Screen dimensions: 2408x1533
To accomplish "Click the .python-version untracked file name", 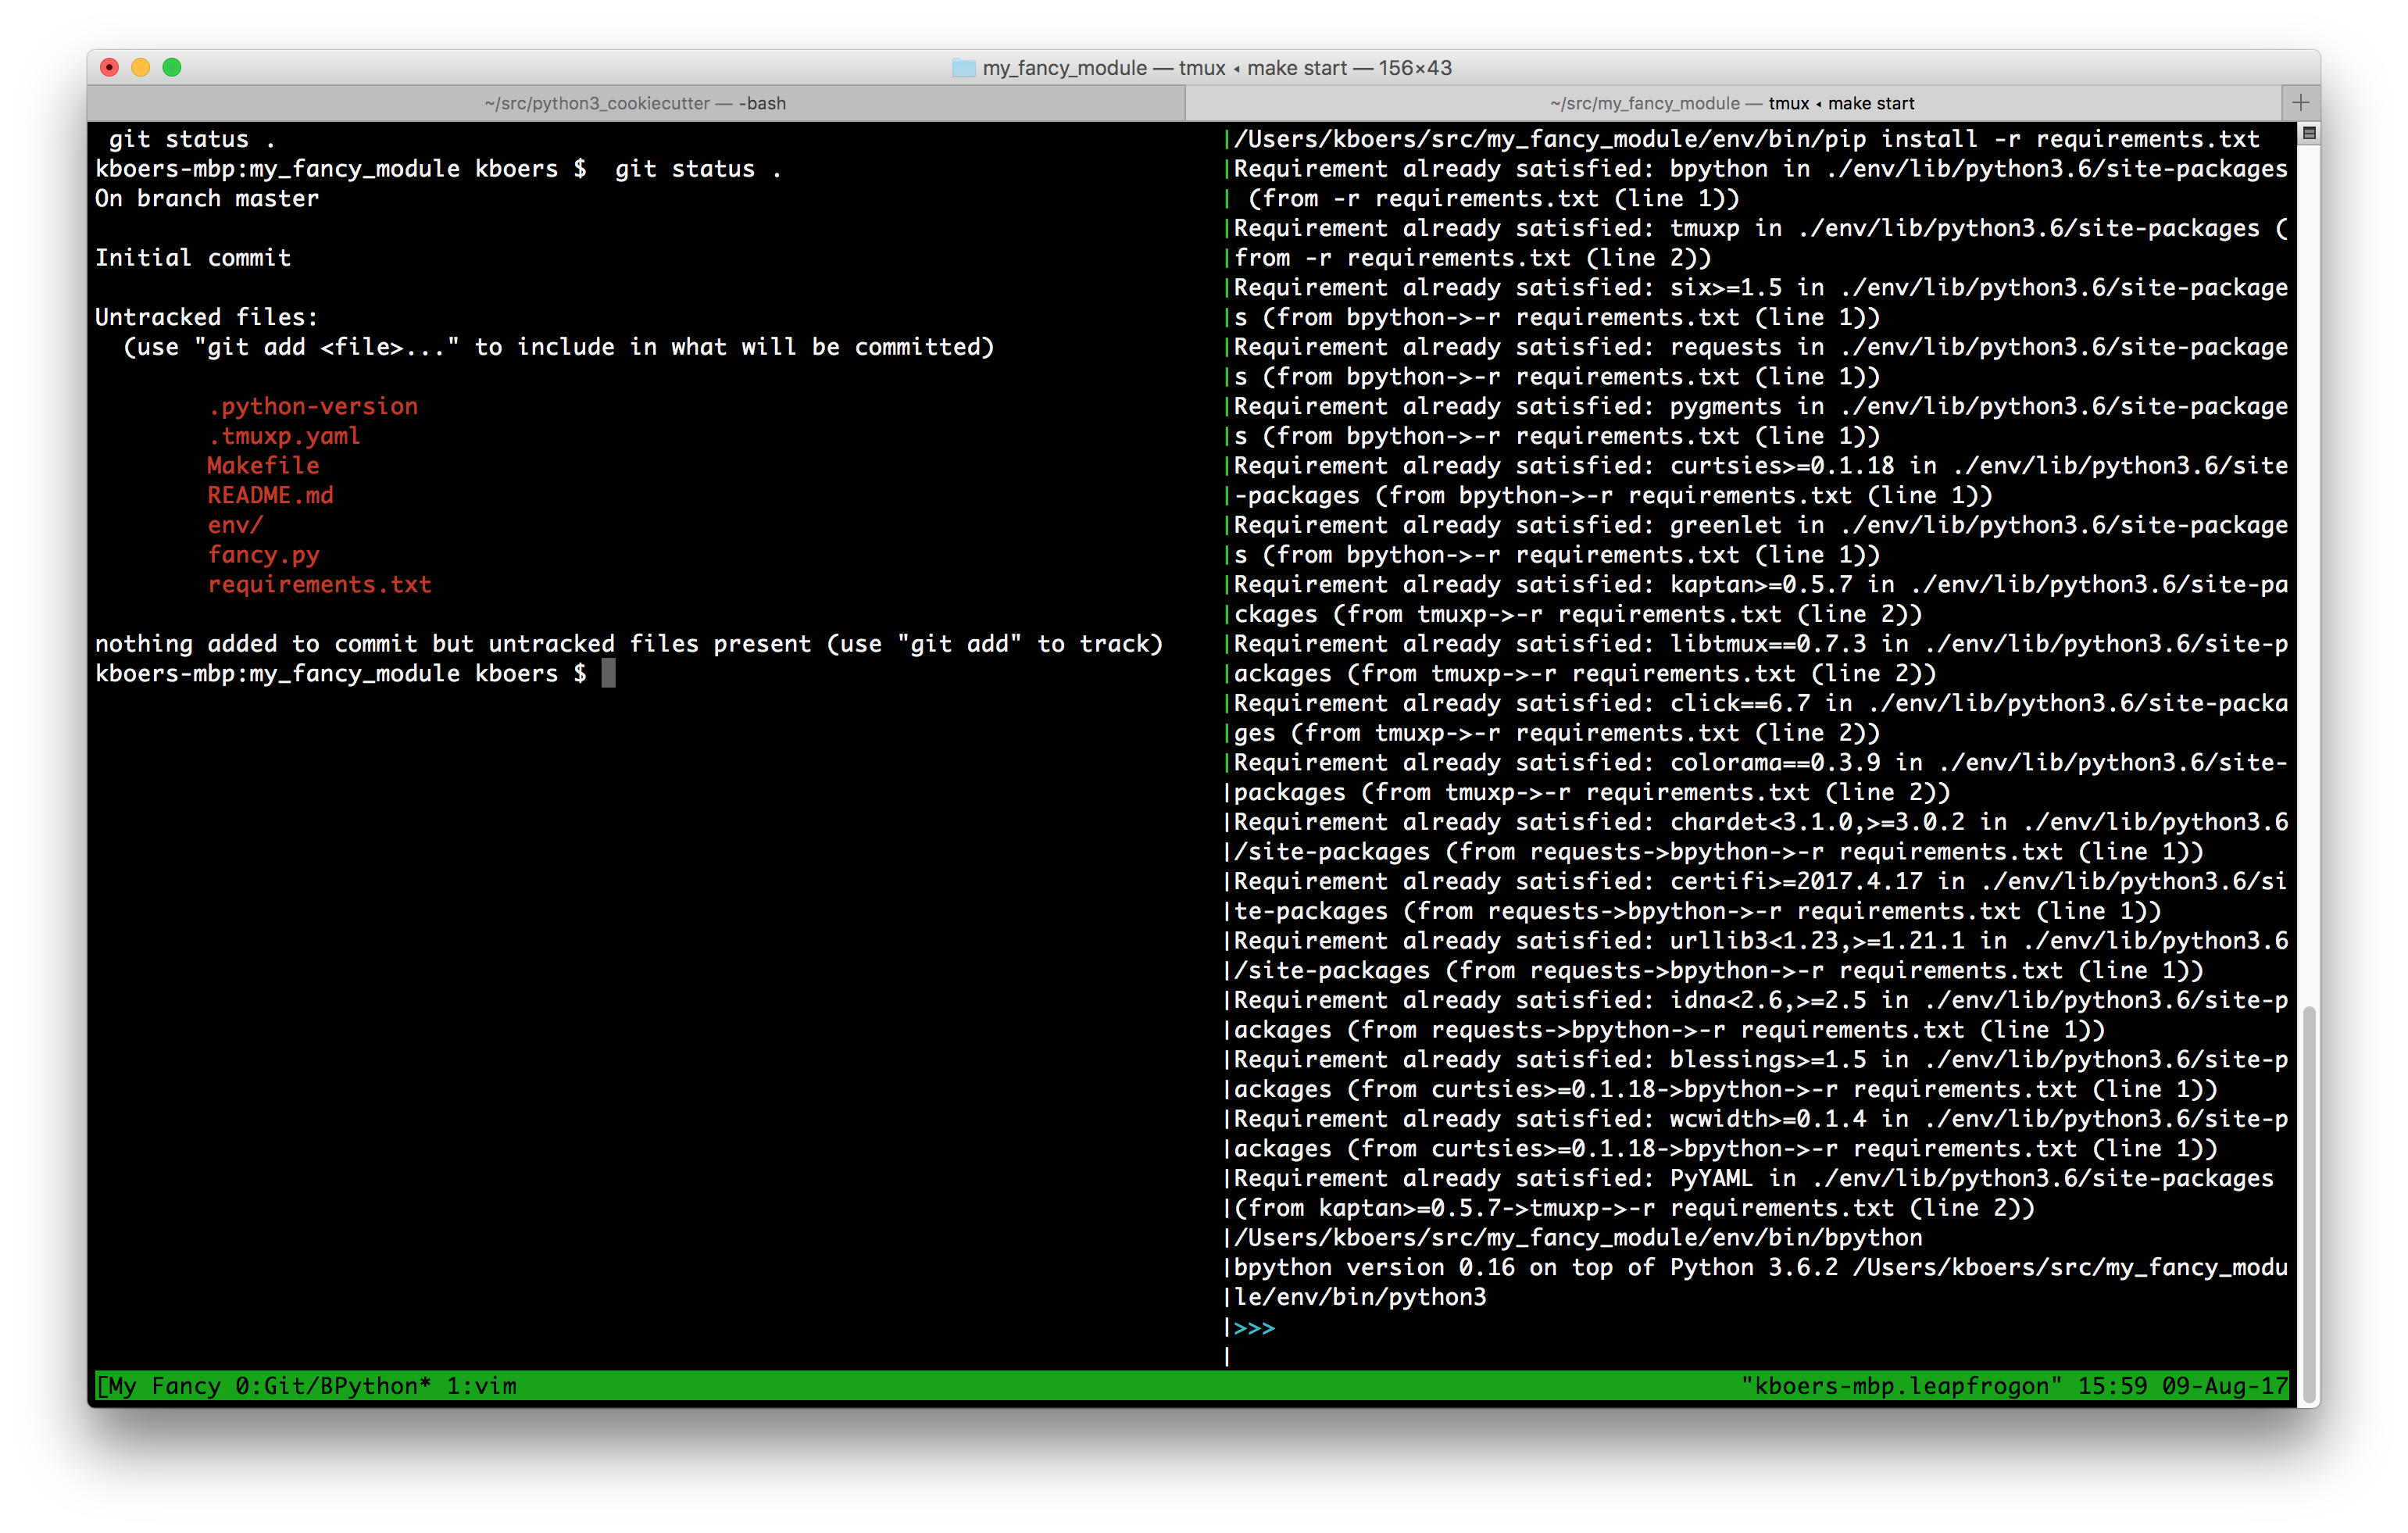I will pos(313,406).
